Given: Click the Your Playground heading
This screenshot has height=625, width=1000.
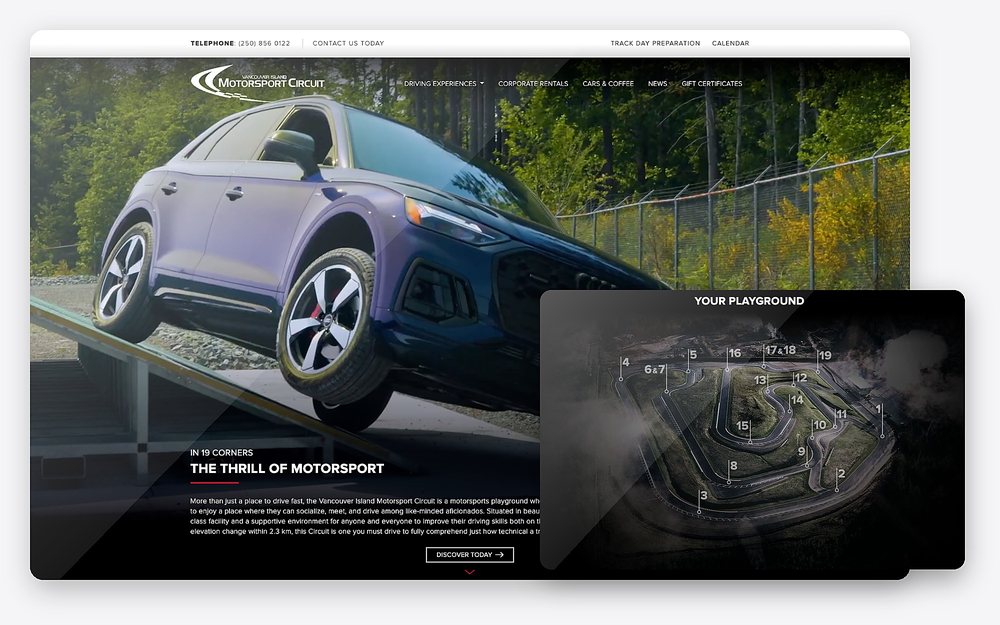Looking at the screenshot, I should tap(749, 301).
